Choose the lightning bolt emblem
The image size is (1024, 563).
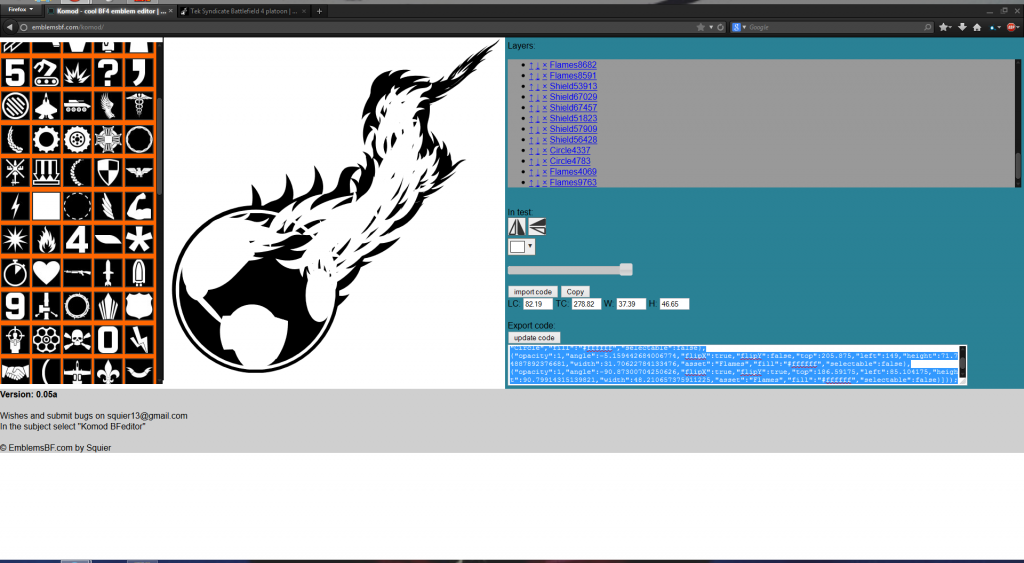click(14, 206)
